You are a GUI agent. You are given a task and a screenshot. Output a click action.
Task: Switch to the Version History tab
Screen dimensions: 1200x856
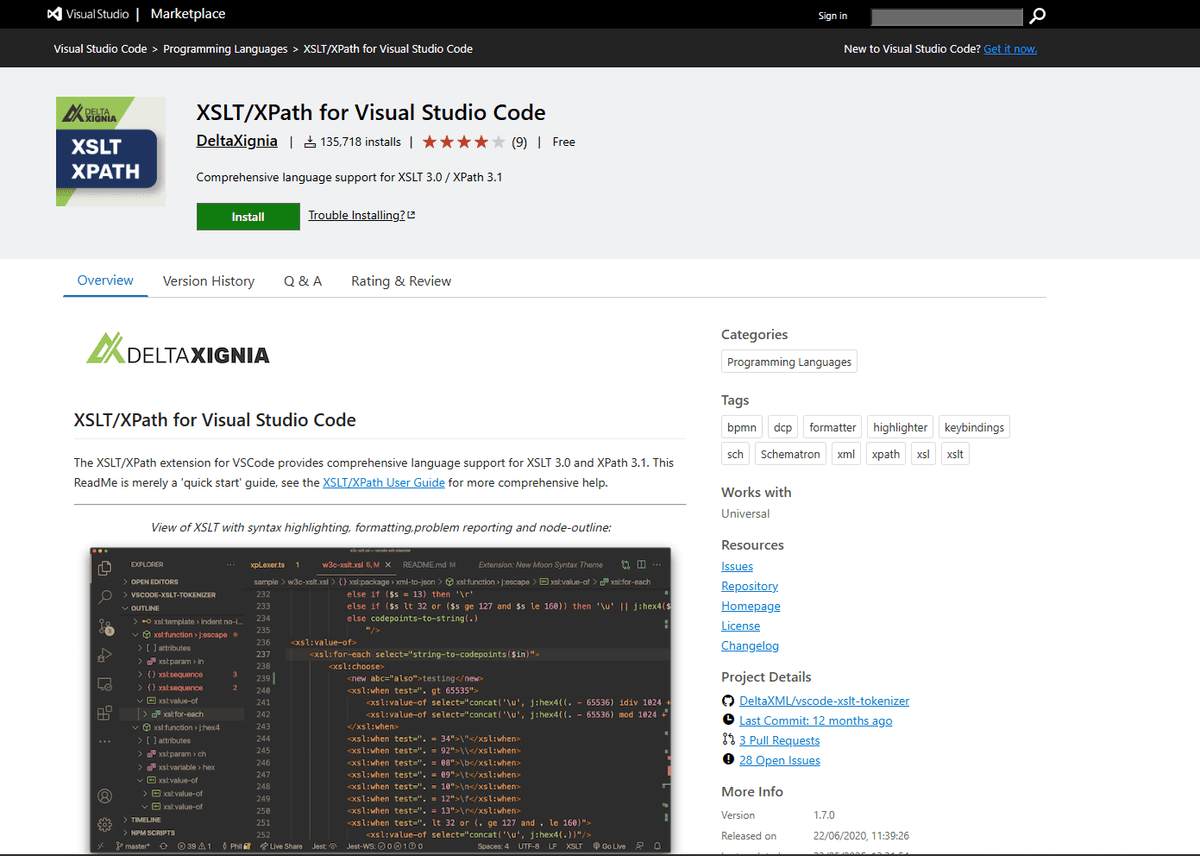click(x=208, y=281)
